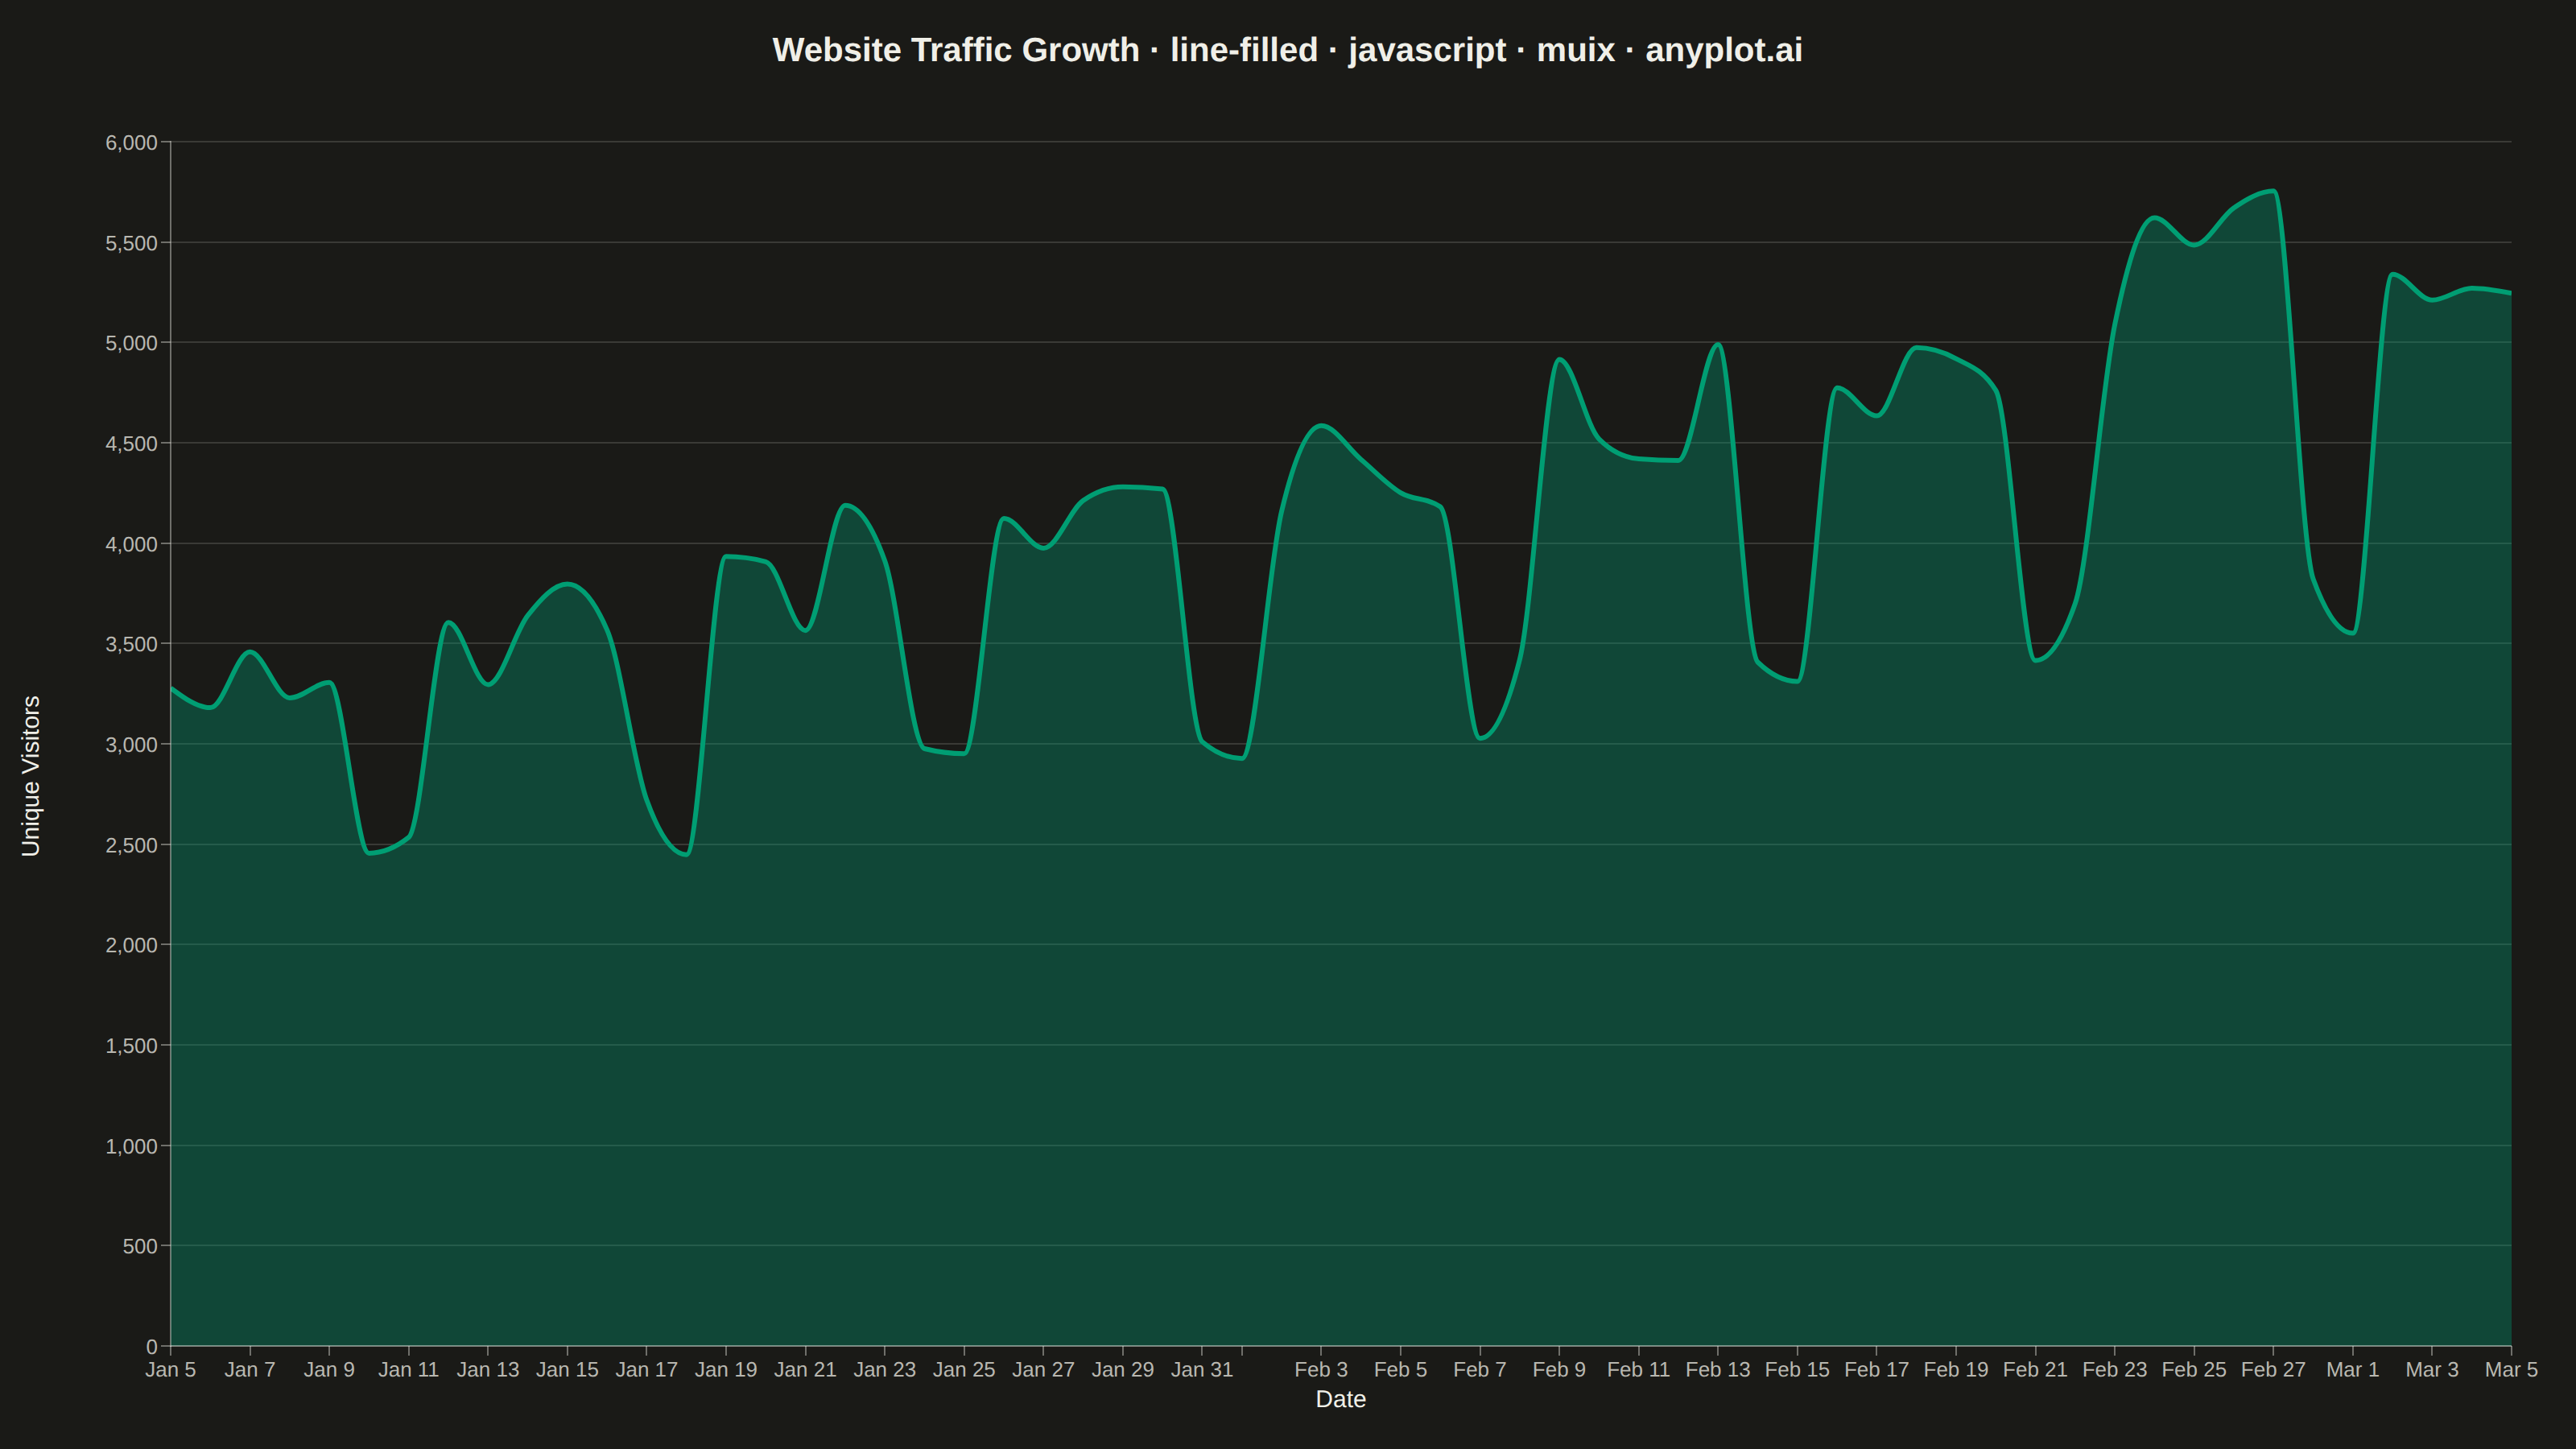Click the Feb 9 date label

(x=1559, y=1369)
